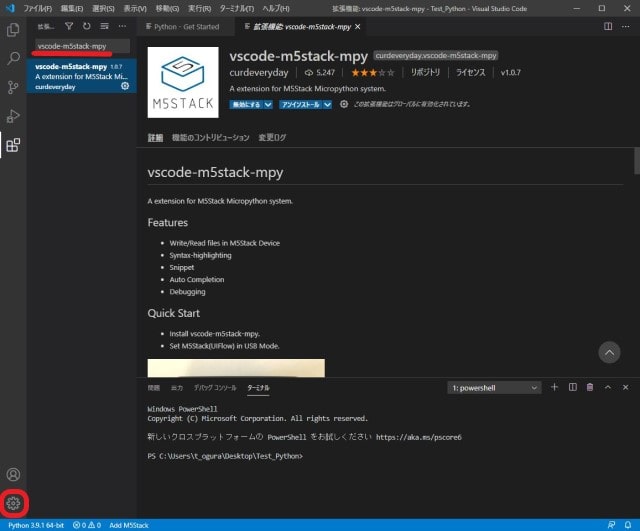Open Accounts icon in activity bar
This screenshot has height=531, width=640.
[x=13, y=474]
